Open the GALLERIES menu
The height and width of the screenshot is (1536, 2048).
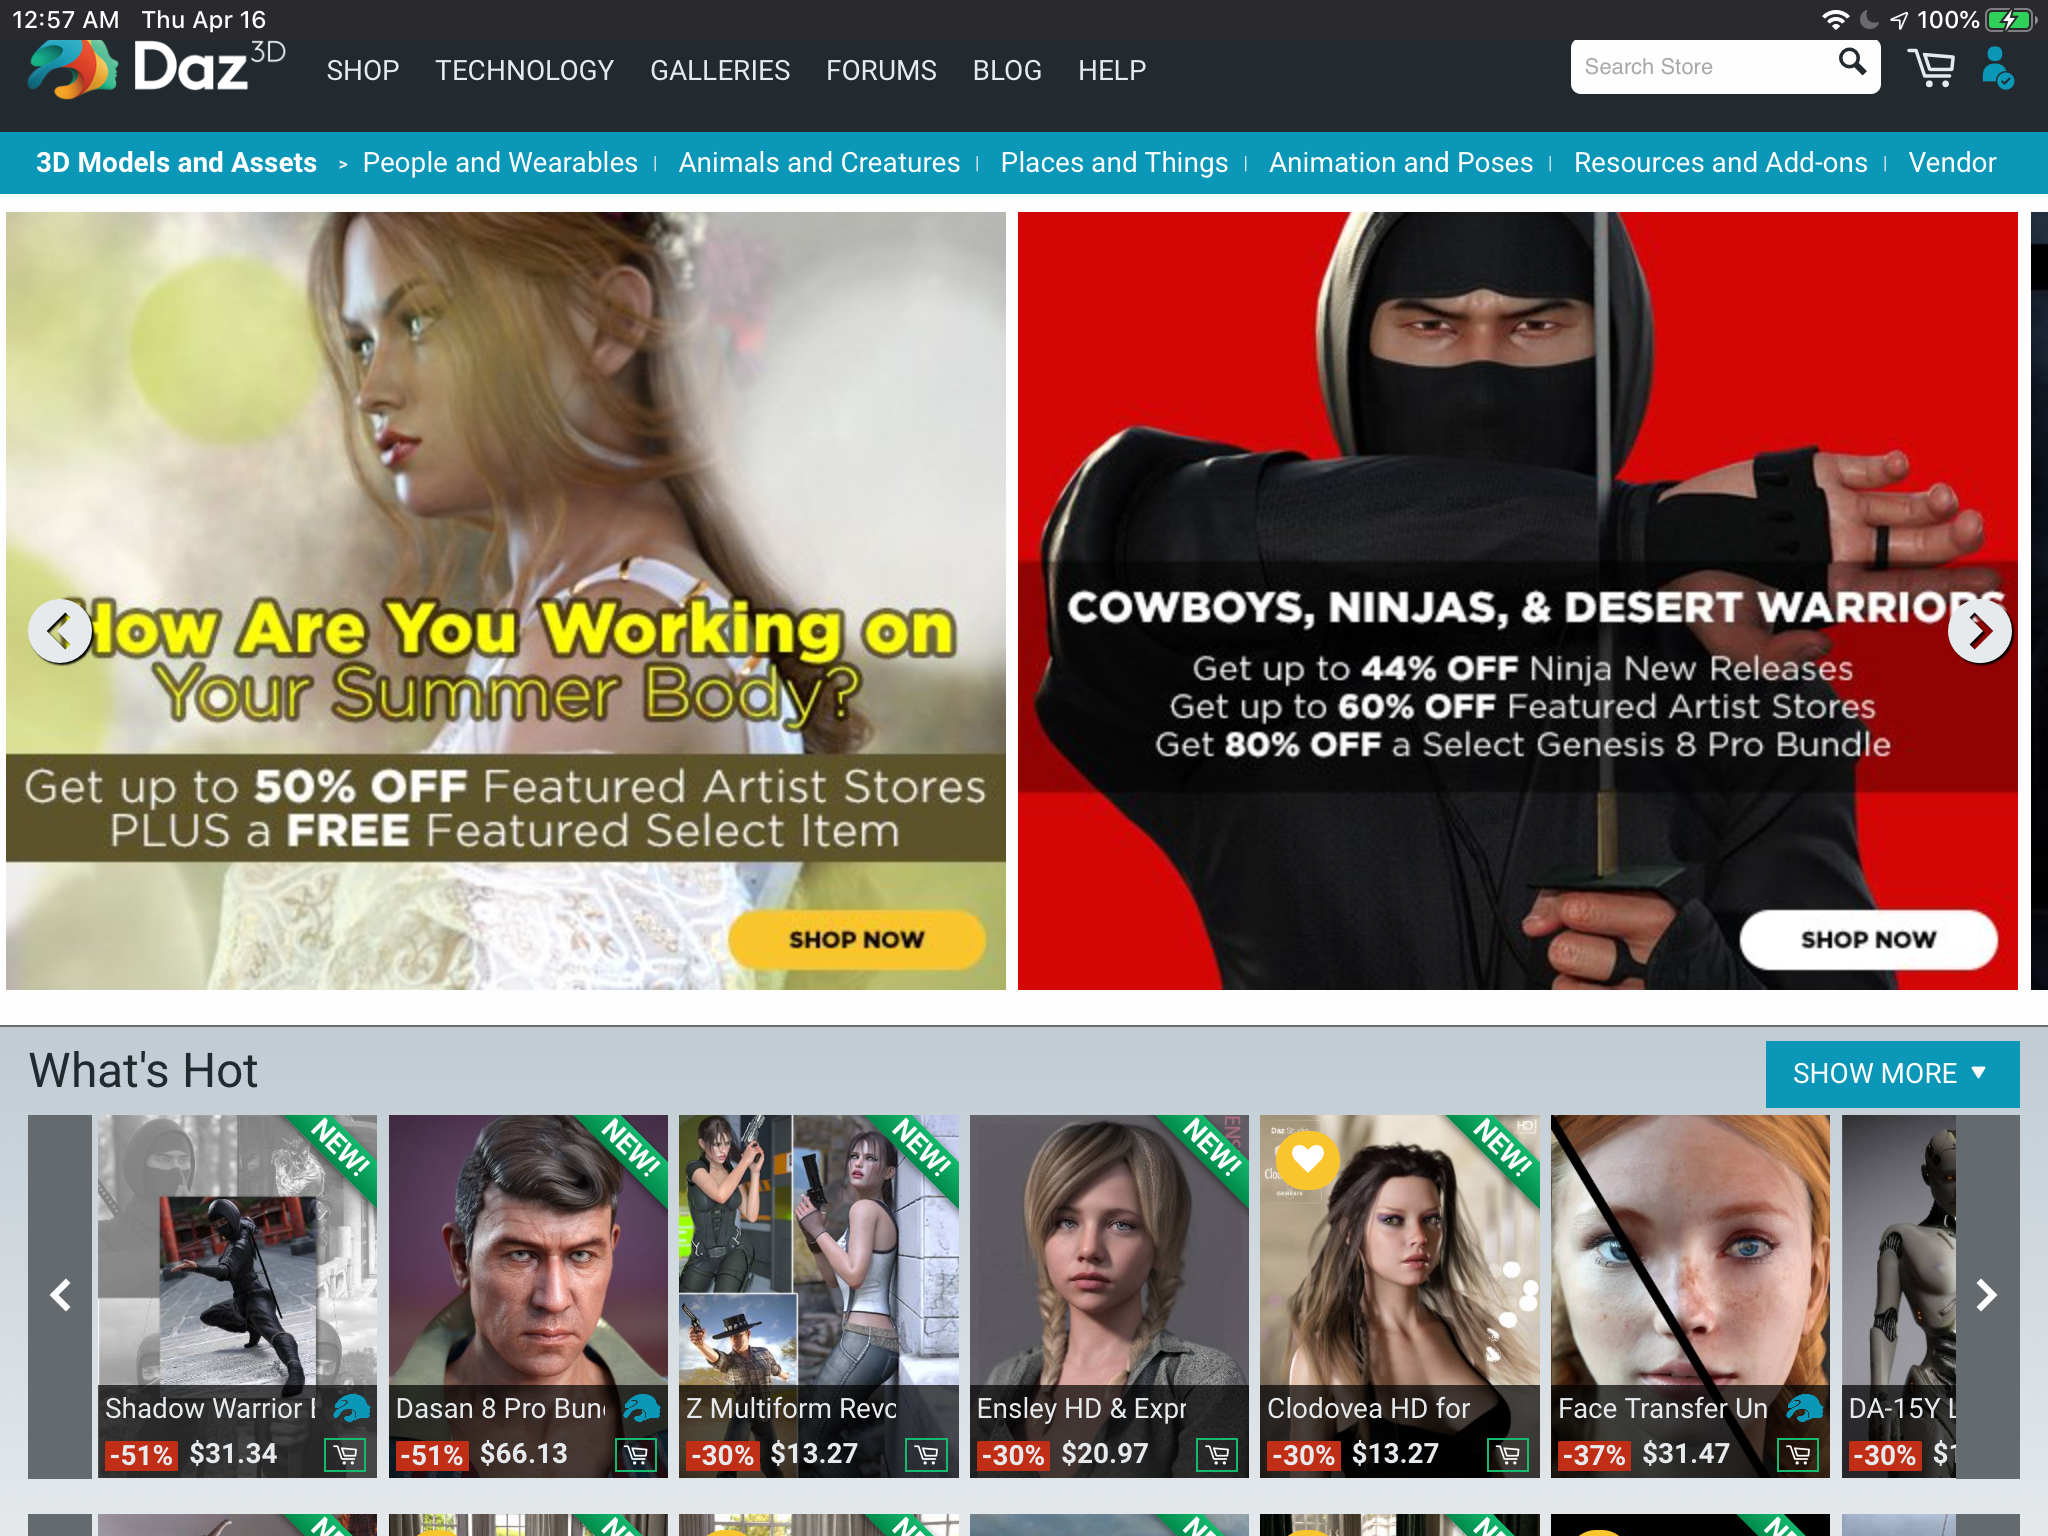(x=720, y=70)
